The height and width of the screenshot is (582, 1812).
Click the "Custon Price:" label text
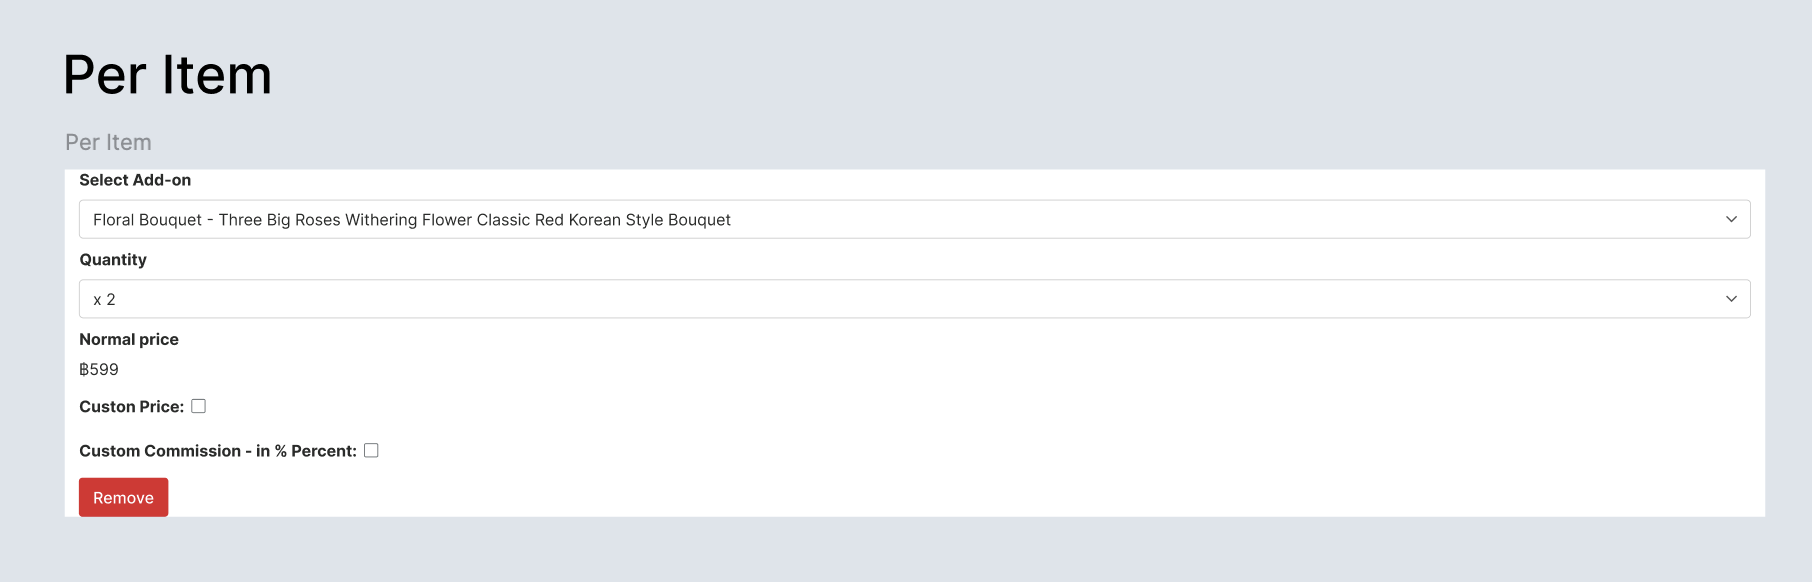[131, 407]
